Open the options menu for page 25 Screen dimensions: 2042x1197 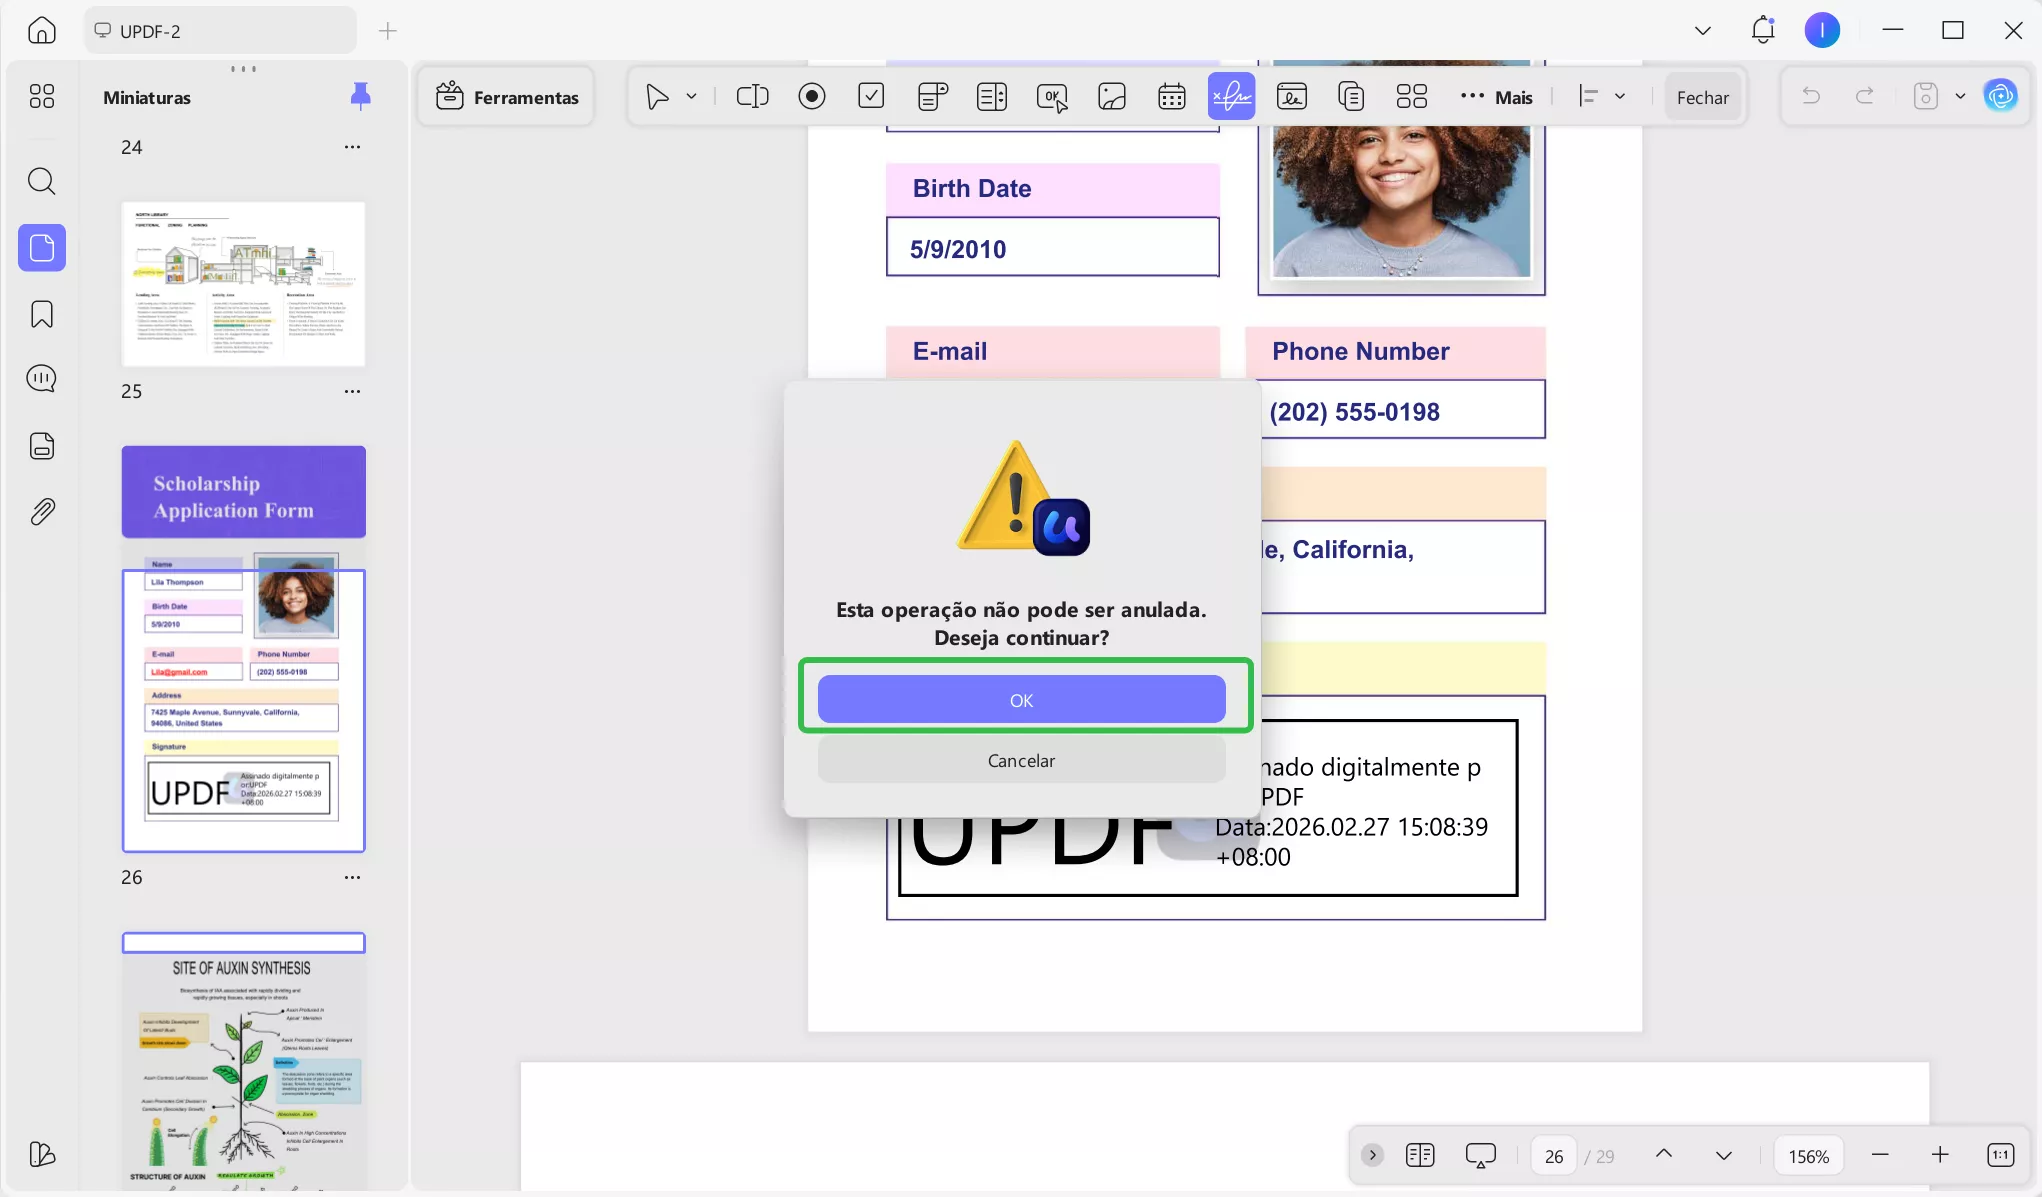coord(352,391)
